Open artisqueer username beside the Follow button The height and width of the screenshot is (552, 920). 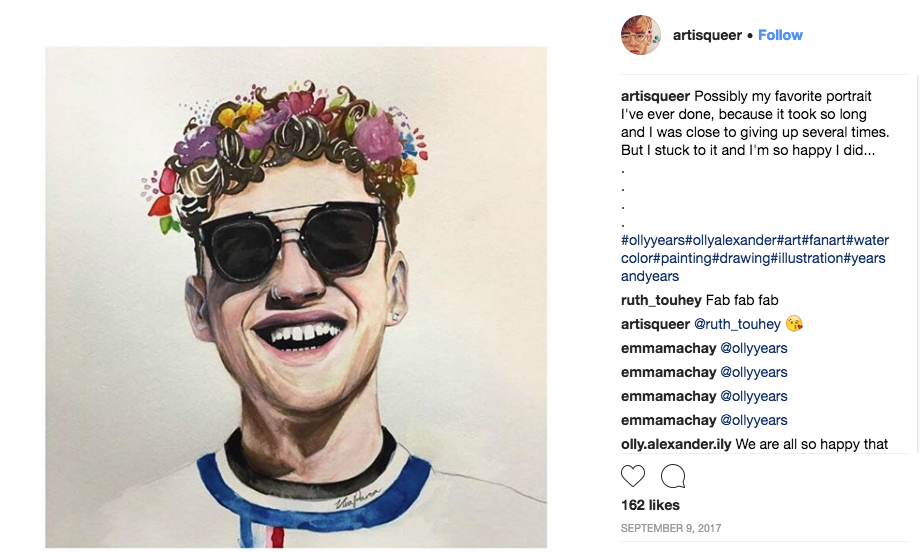tap(707, 35)
